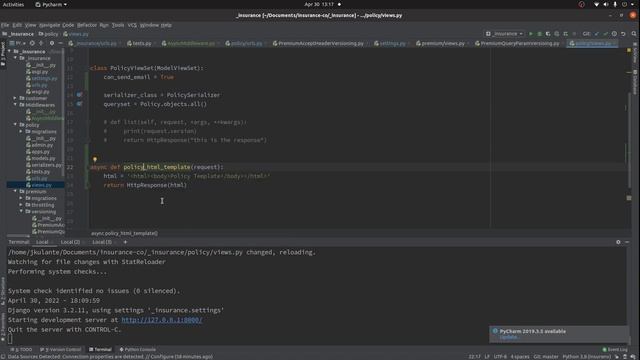Select settings.py in the project tree

point(41,78)
